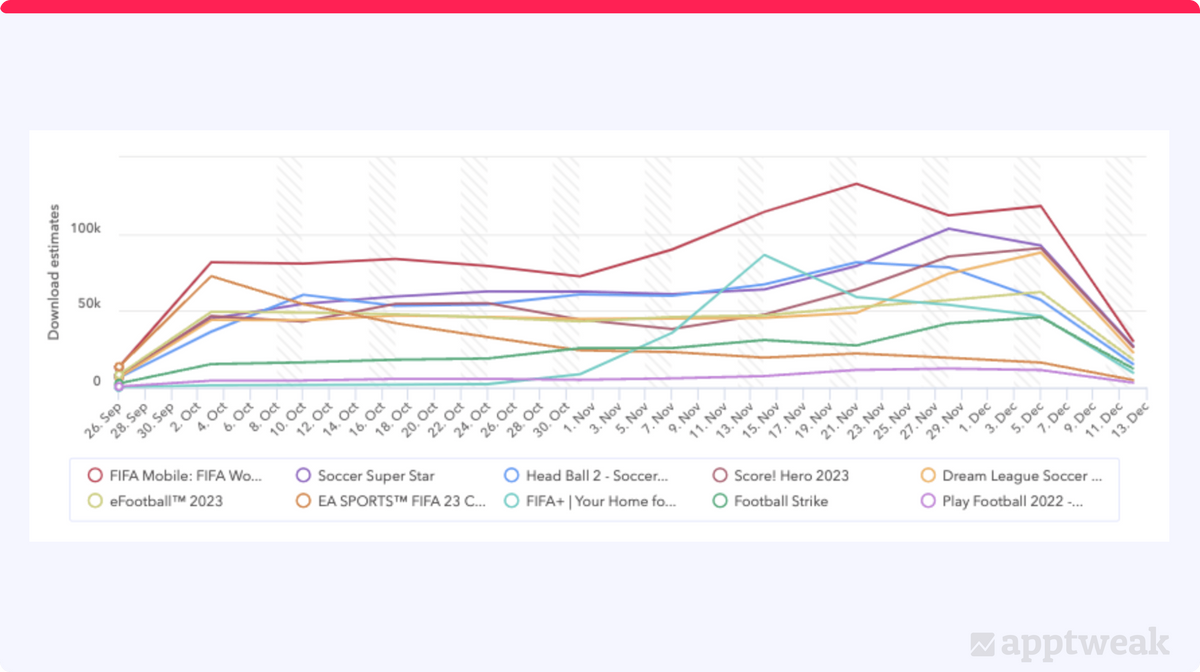Toggle the FIFA Mobile: FIFA Wo... legend series

pyautogui.click(x=176, y=476)
